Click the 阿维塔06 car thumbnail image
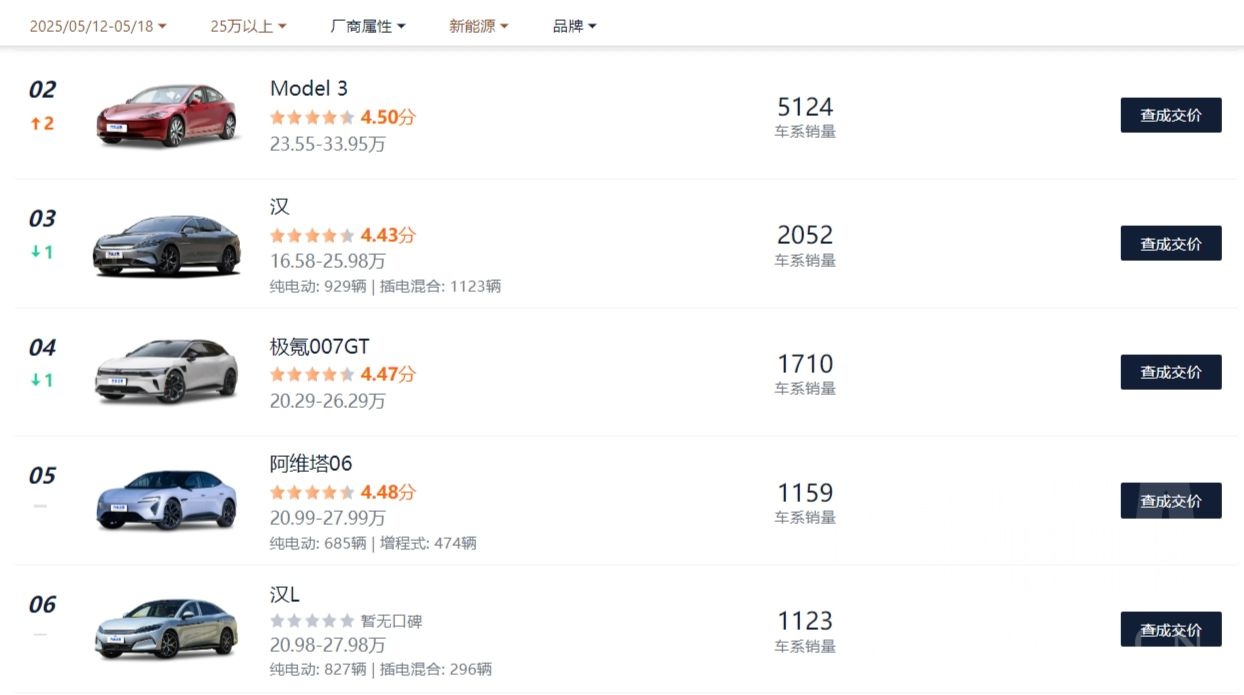Screen dimensions: 1244x695 pos(166,501)
